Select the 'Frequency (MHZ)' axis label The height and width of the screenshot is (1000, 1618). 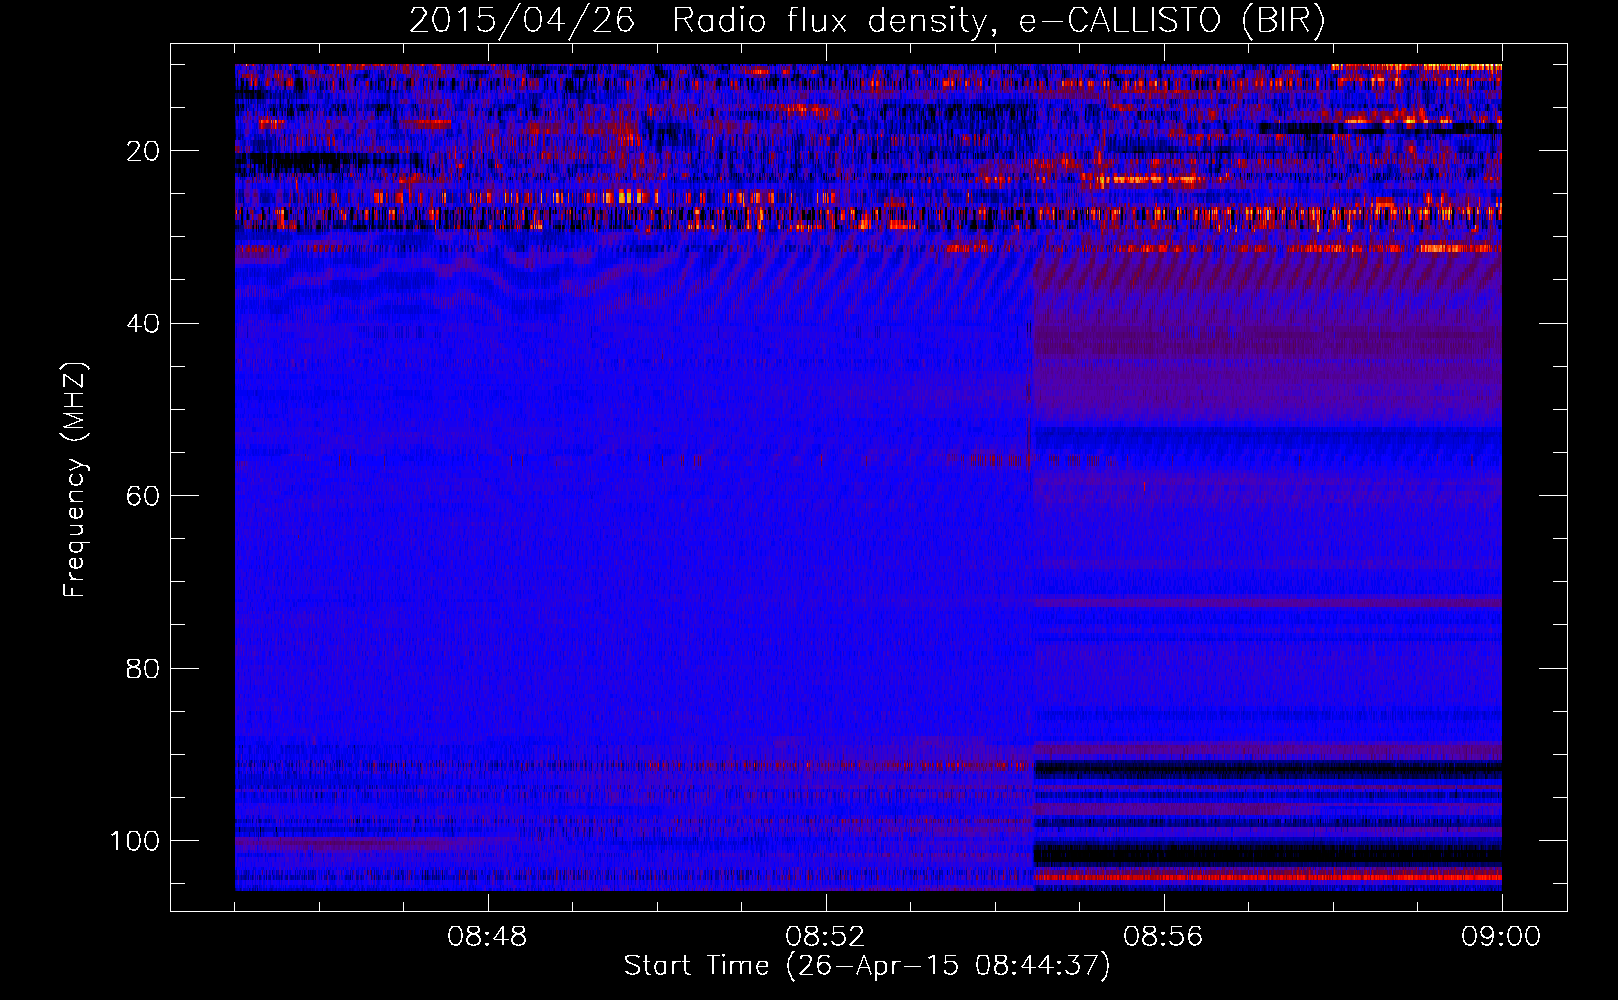[x=75, y=480]
